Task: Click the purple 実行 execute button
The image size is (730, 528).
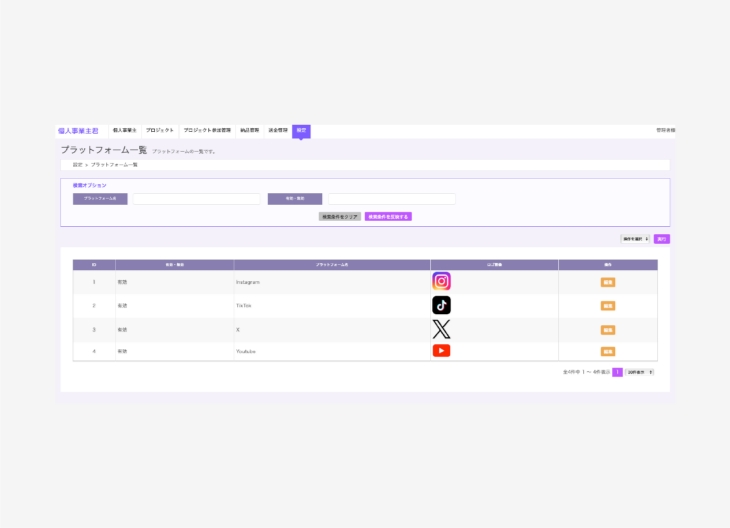Action: (x=662, y=239)
